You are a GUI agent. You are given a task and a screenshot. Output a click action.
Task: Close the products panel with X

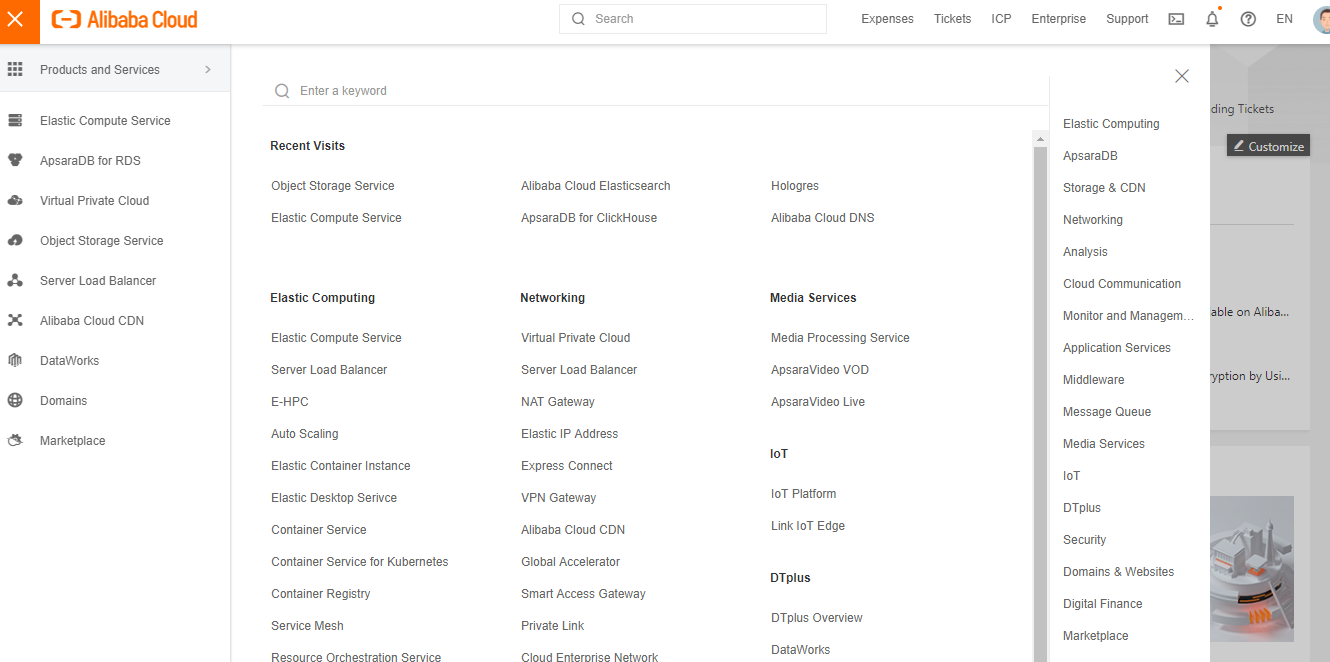1182,76
